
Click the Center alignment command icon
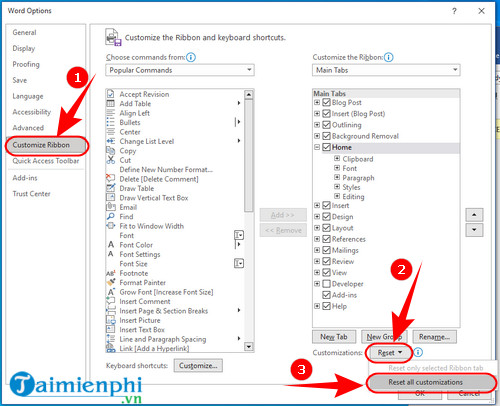[x=110, y=132]
